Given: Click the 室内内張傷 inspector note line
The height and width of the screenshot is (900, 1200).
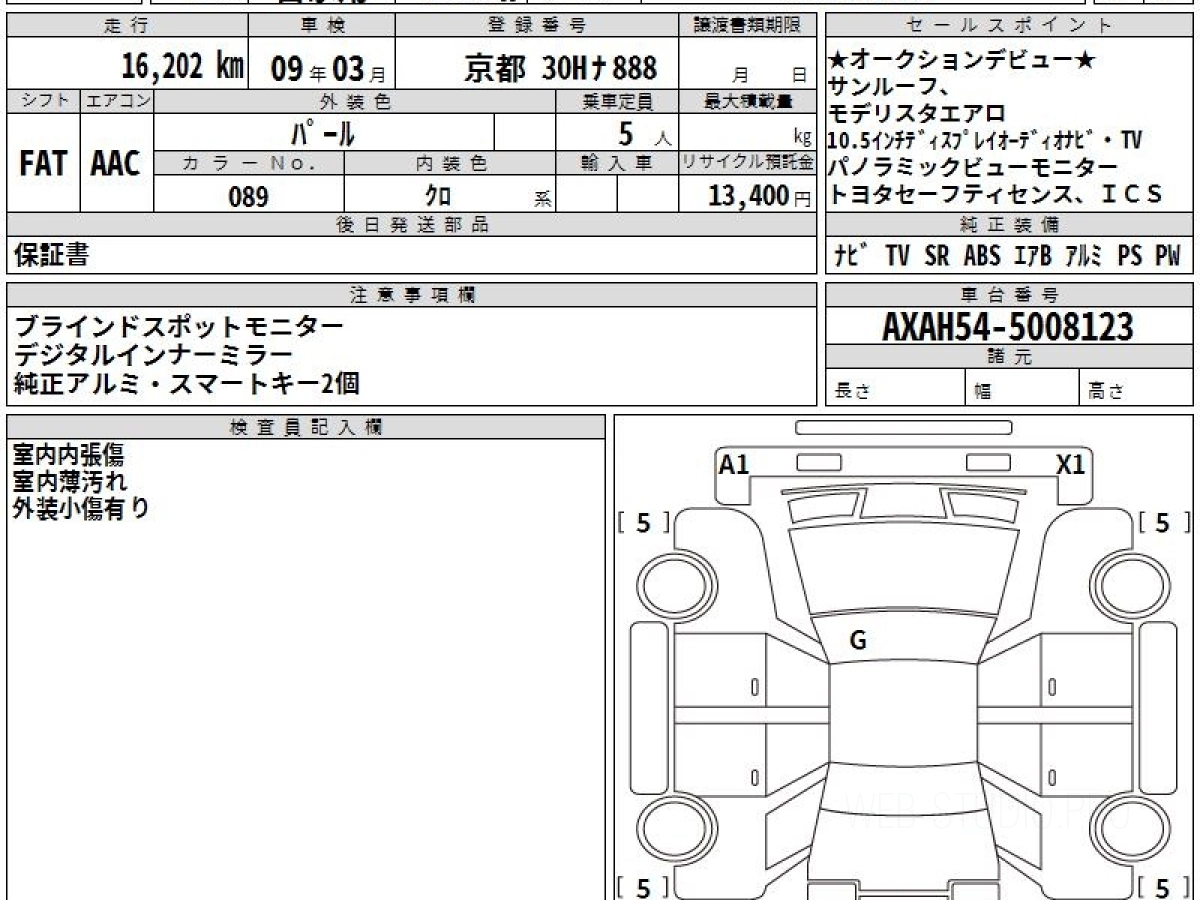Looking at the screenshot, I should (68, 456).
